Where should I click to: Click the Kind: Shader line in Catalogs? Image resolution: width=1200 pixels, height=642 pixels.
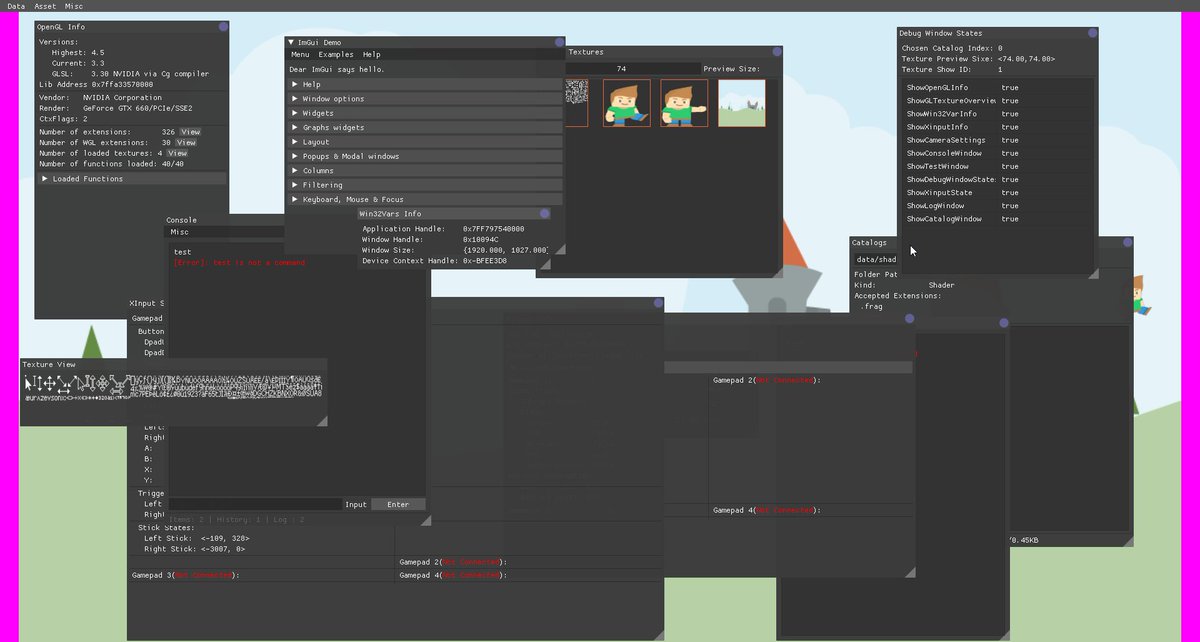pos(904,285)
